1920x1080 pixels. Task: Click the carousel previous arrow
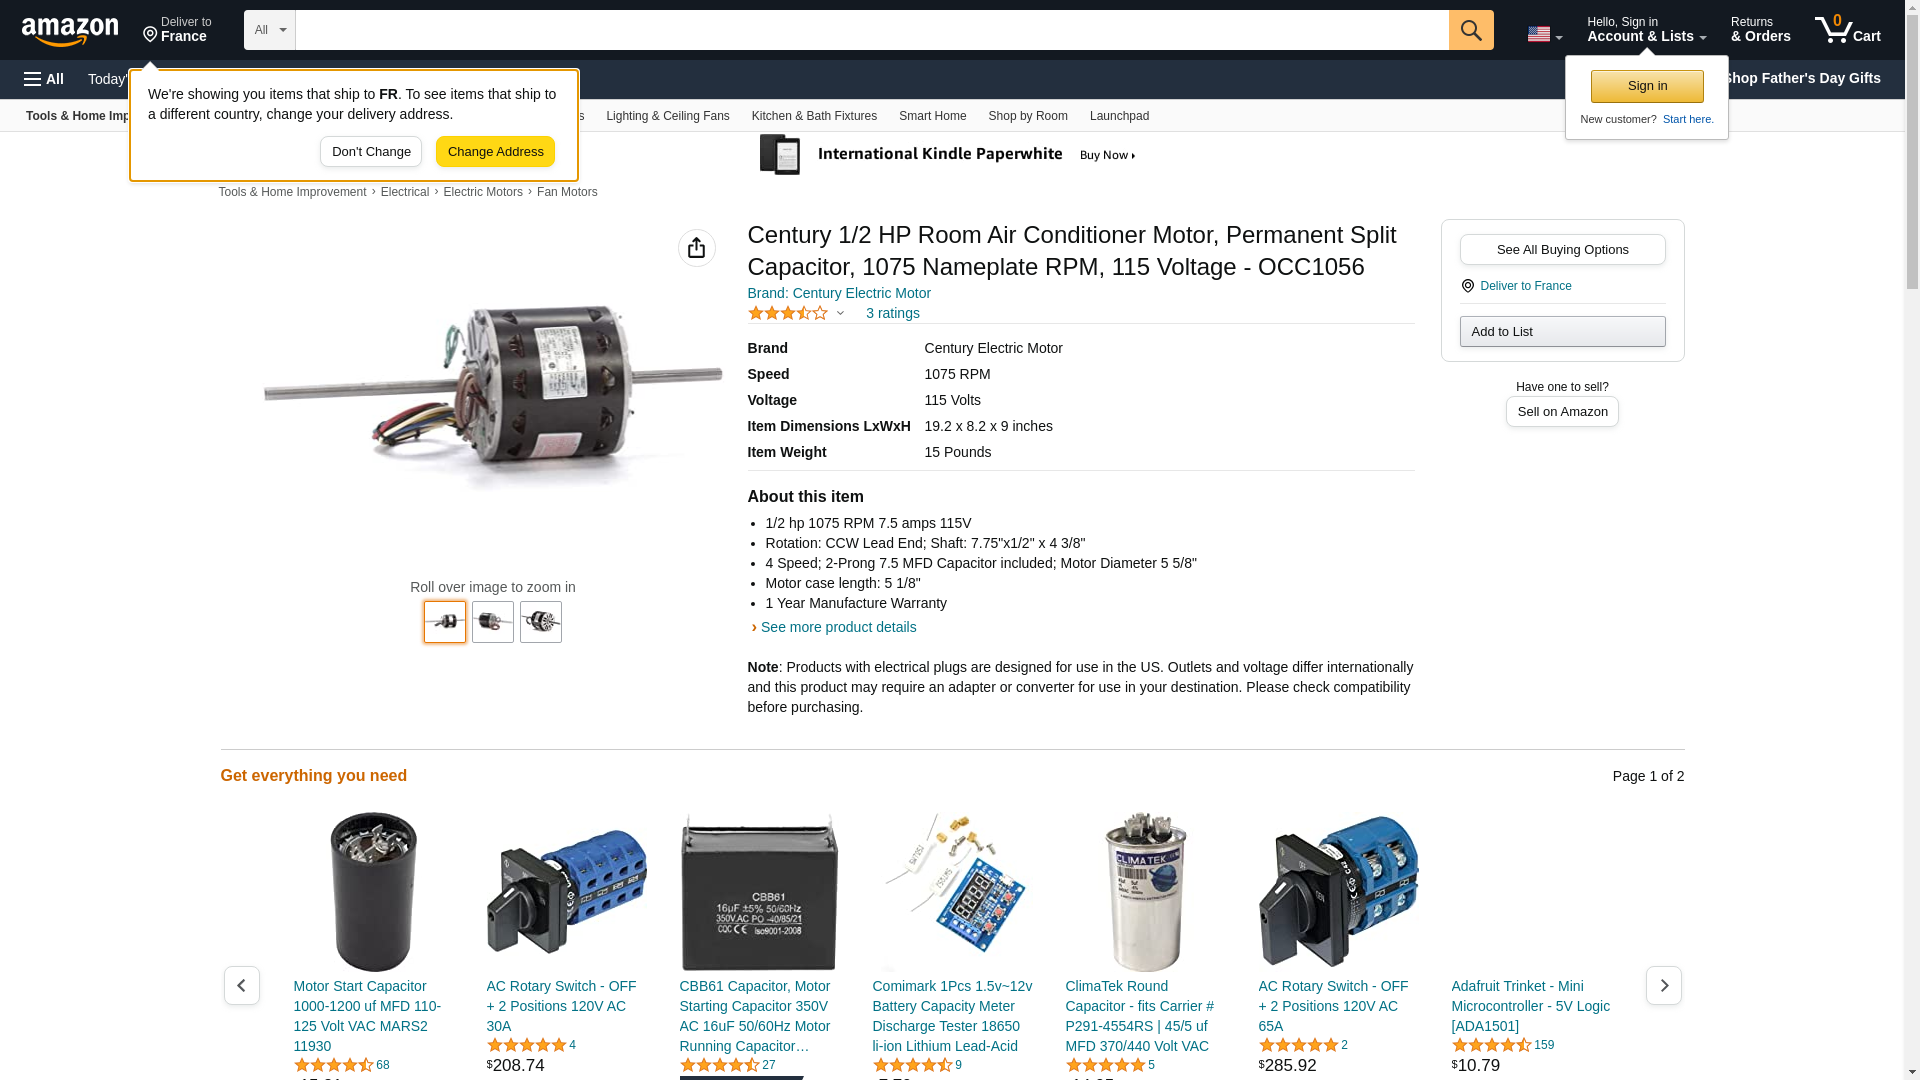[x=242, y=985]
